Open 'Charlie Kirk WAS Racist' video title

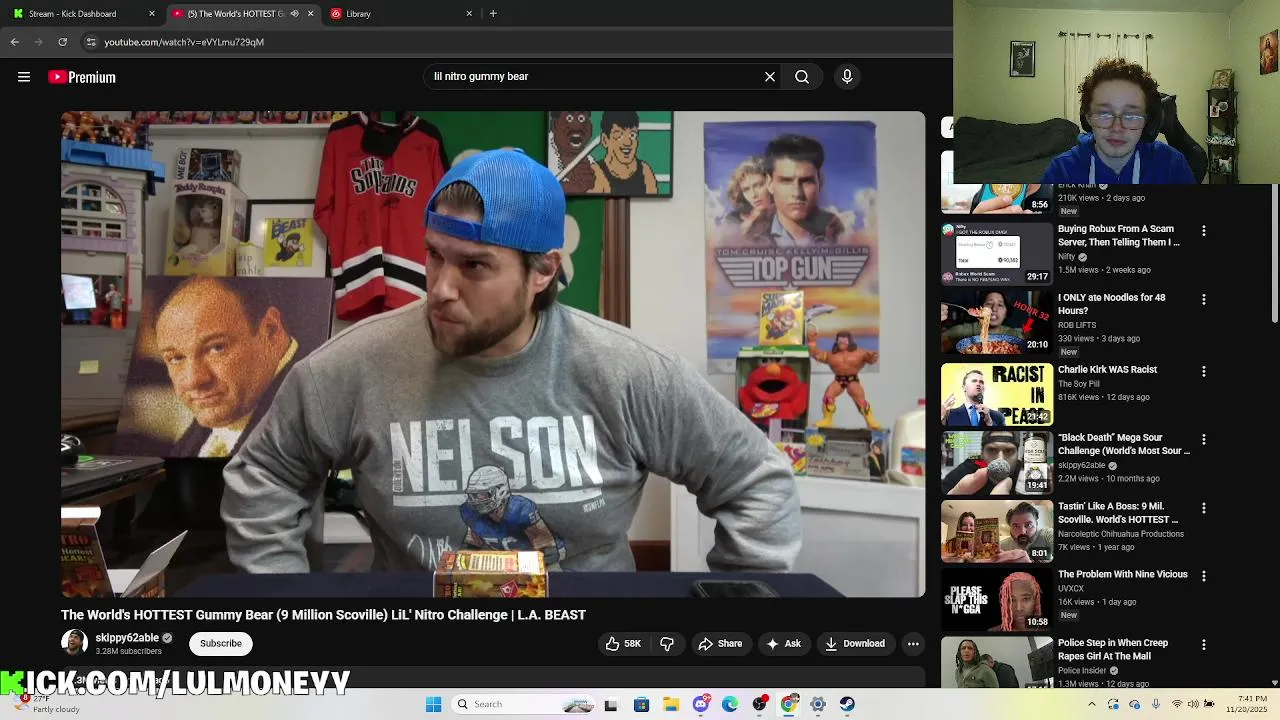pos(1107,370)
